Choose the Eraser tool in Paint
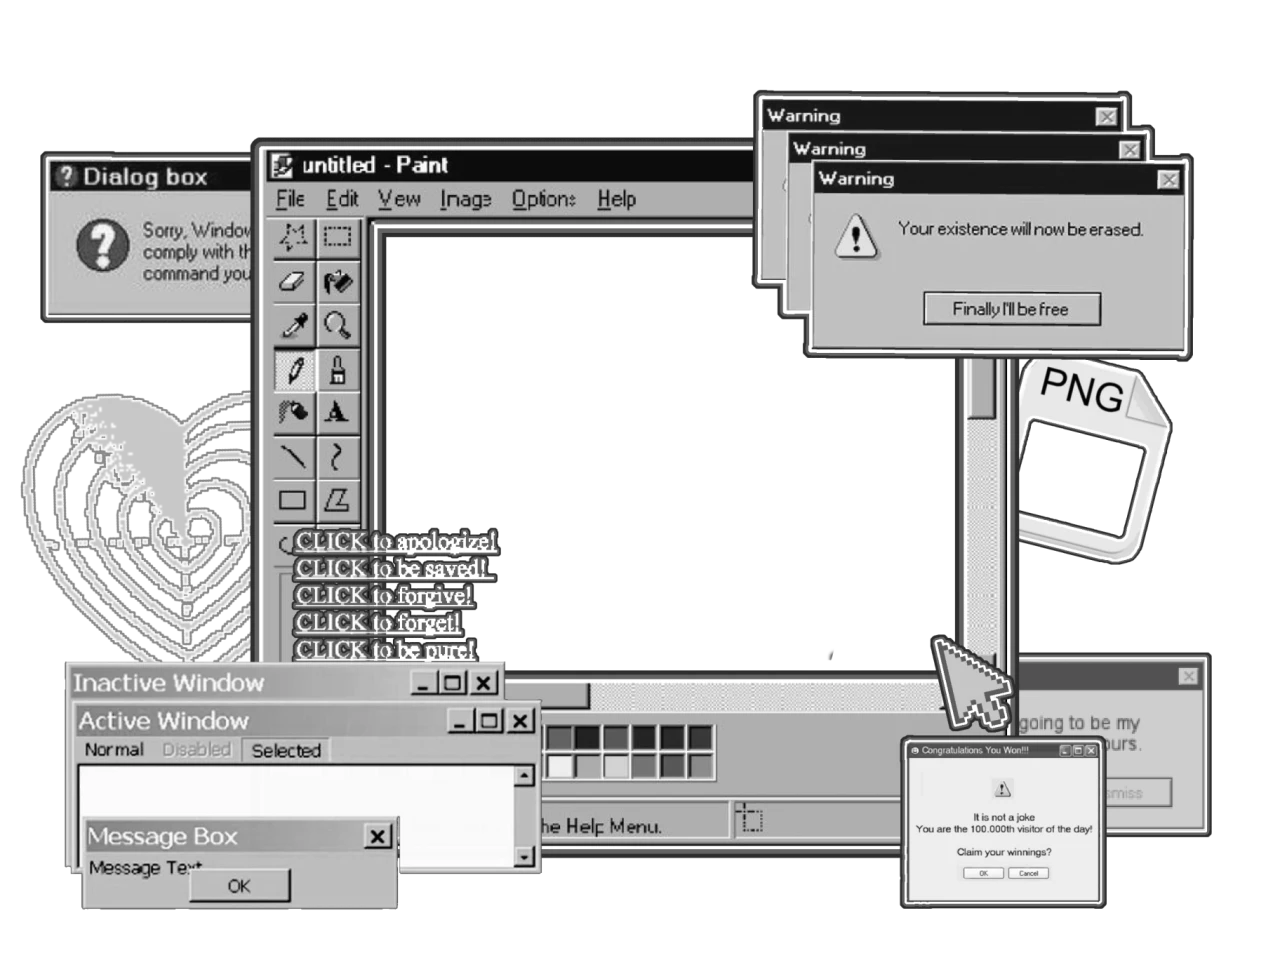 [293, 282]
